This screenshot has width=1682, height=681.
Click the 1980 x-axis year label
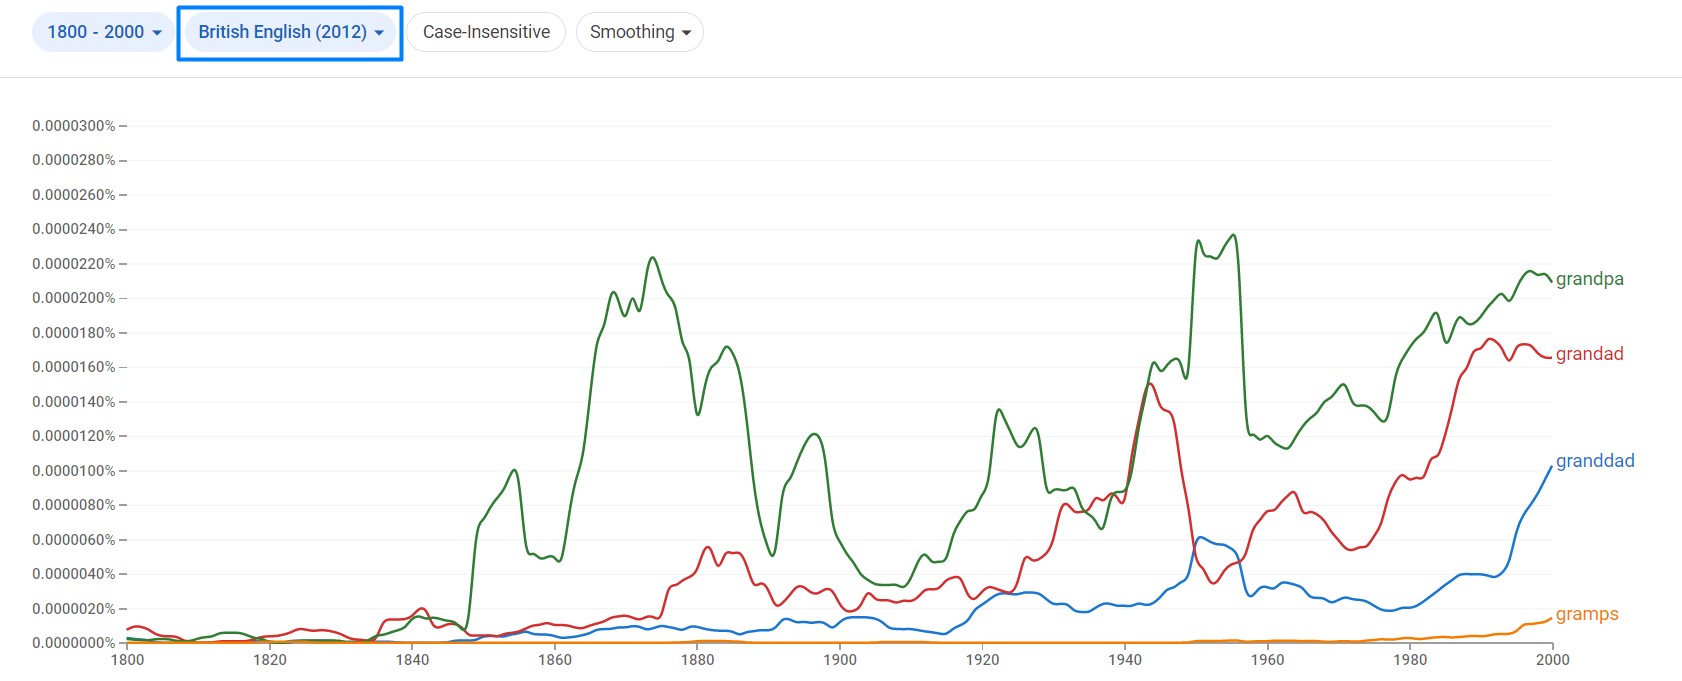tap(1410, 660)
